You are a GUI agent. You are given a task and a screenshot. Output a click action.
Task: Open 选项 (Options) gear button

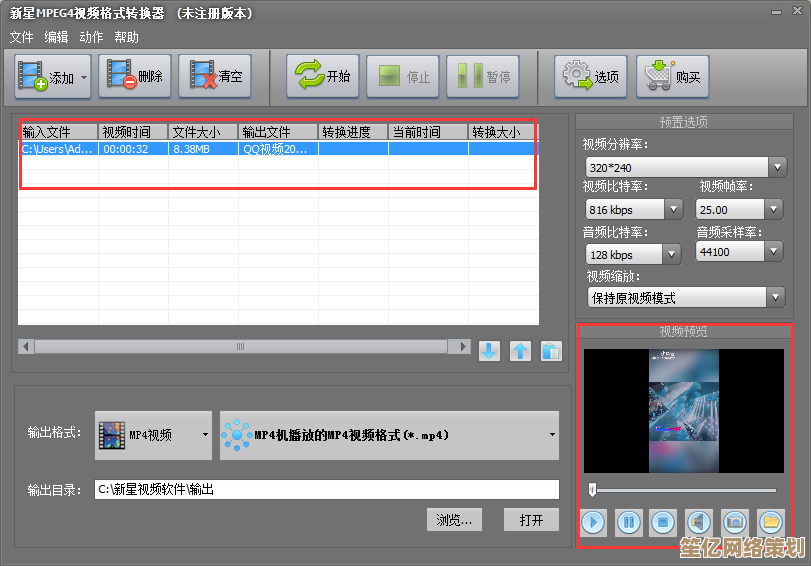click(x=591, y=77)
